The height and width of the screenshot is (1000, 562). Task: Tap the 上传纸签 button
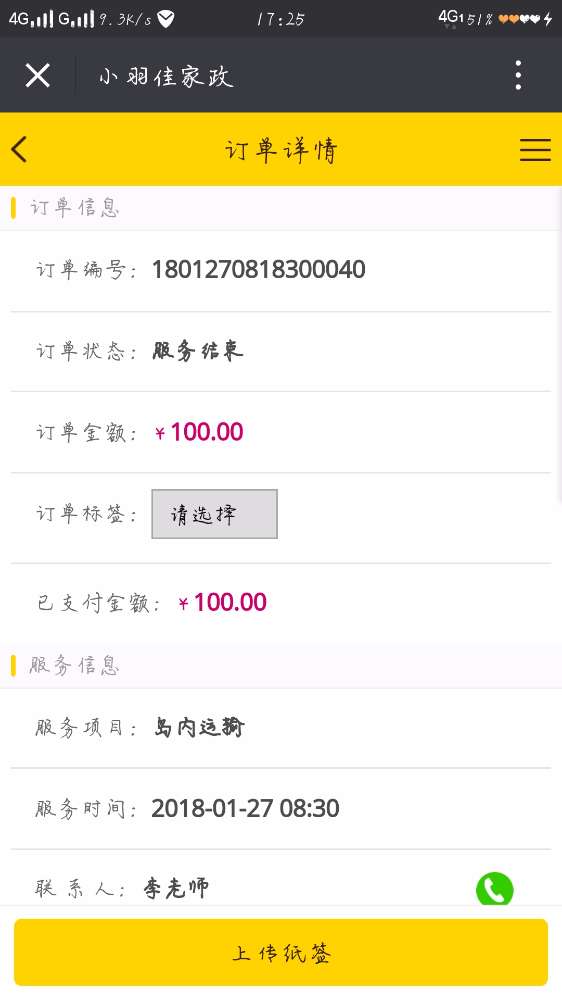point(281,952)
